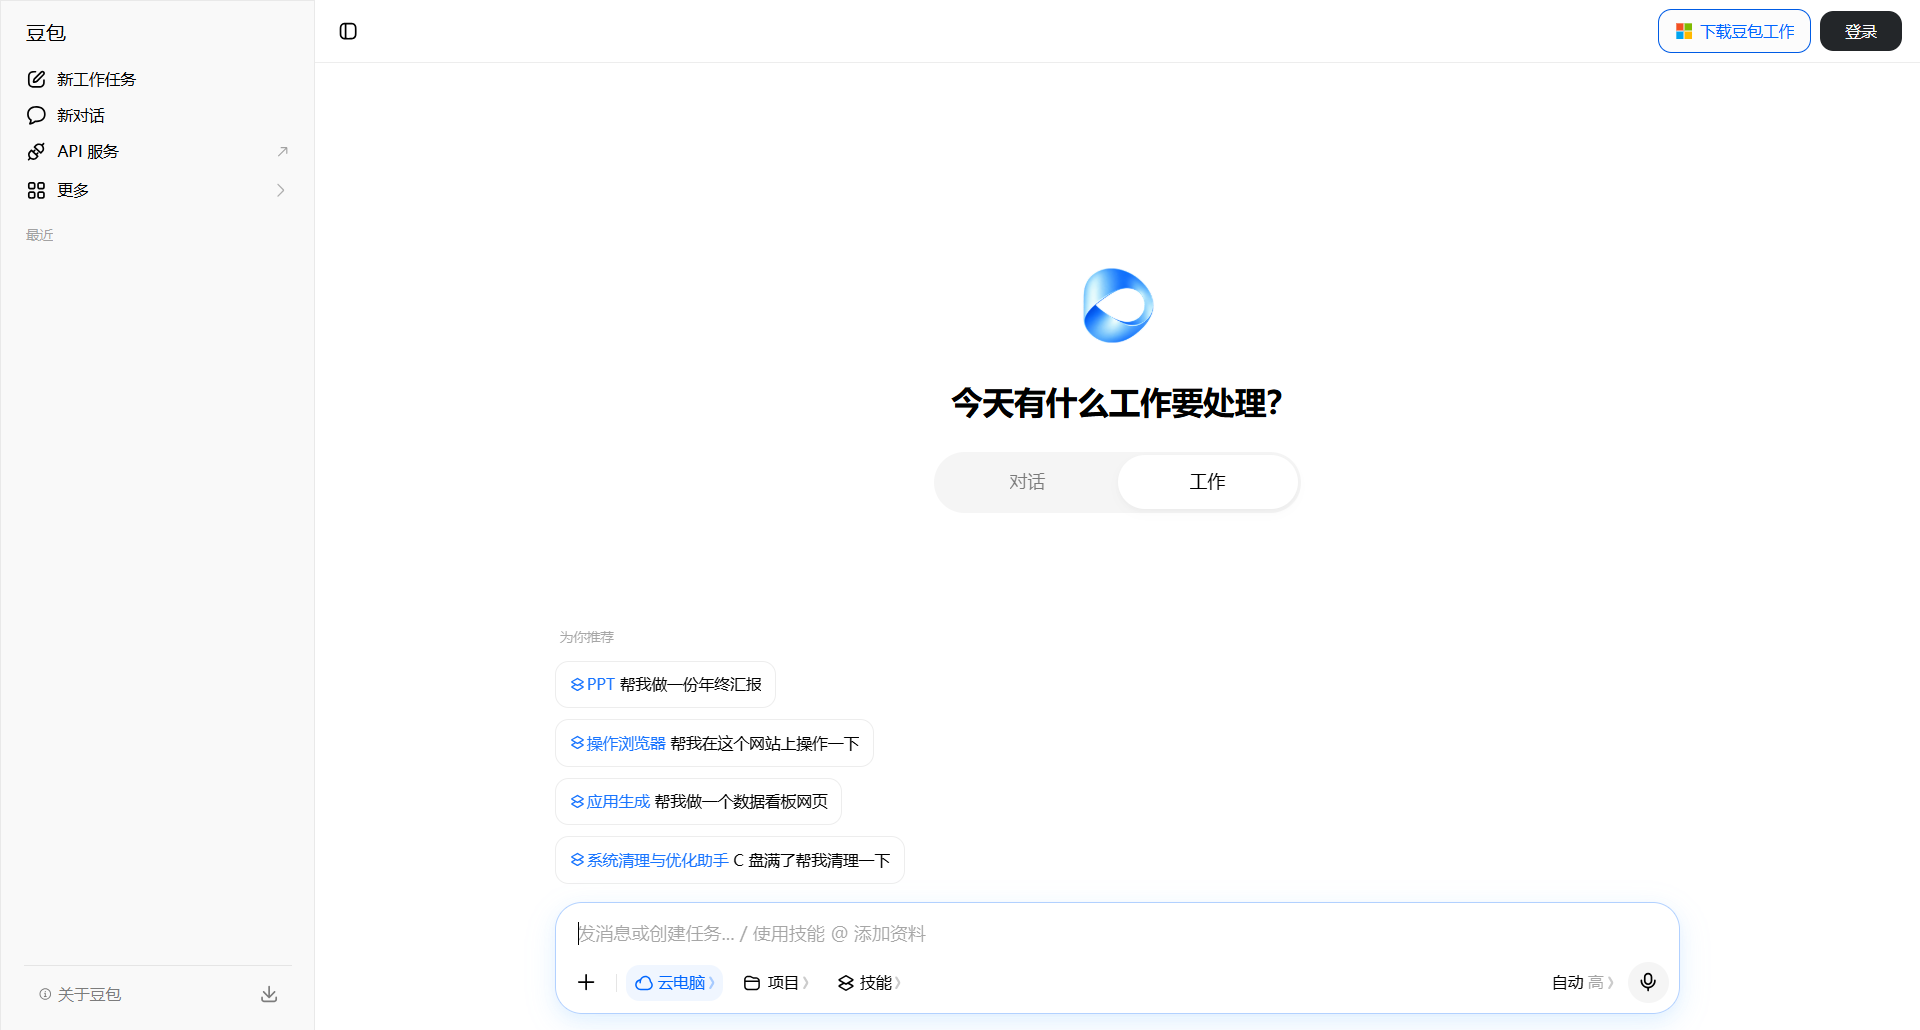Click the 最近 section label
1920x1030 pixels.
[40, 235]
